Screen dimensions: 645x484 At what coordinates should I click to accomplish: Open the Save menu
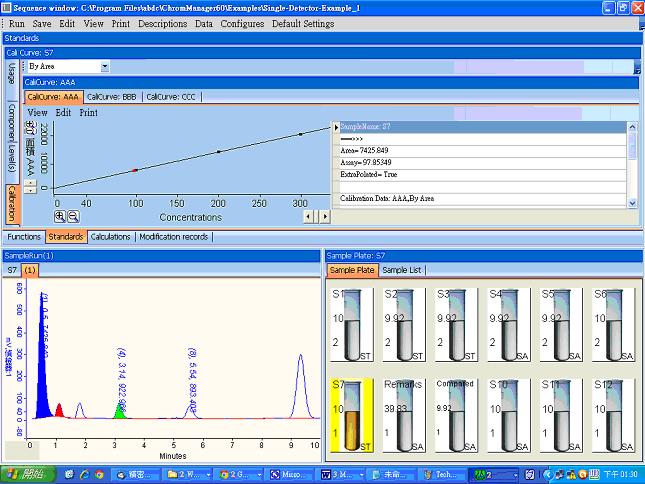coord(42,24)
